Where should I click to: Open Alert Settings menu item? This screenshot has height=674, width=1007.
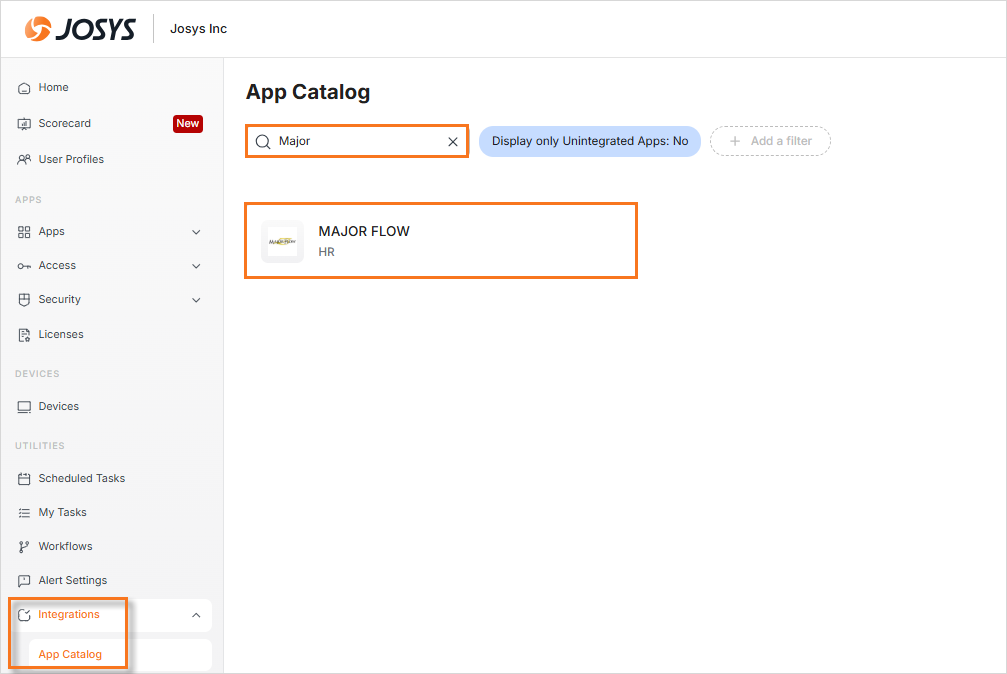(x=72, y=581)
